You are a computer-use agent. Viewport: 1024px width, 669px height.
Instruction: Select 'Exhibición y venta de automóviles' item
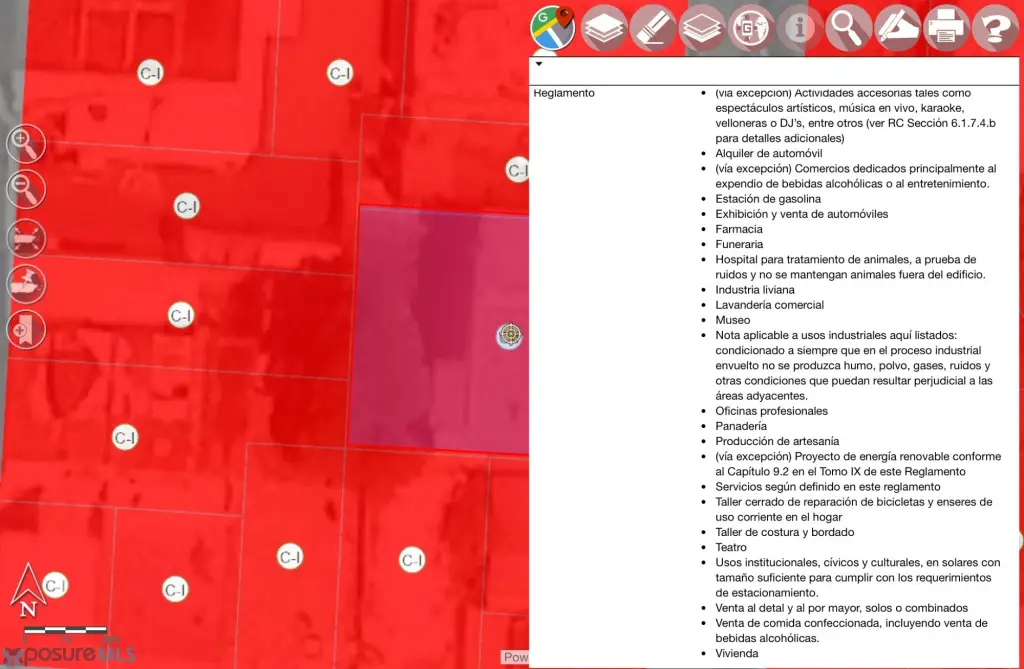pyautogui.click(x=801, y=214)
